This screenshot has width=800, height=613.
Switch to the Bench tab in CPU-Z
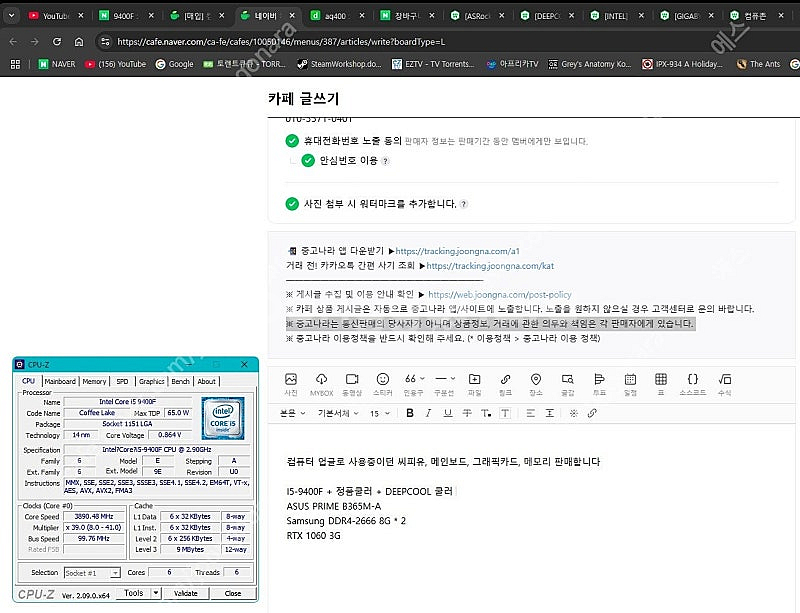pyautogui.click(x=180, y=381)
